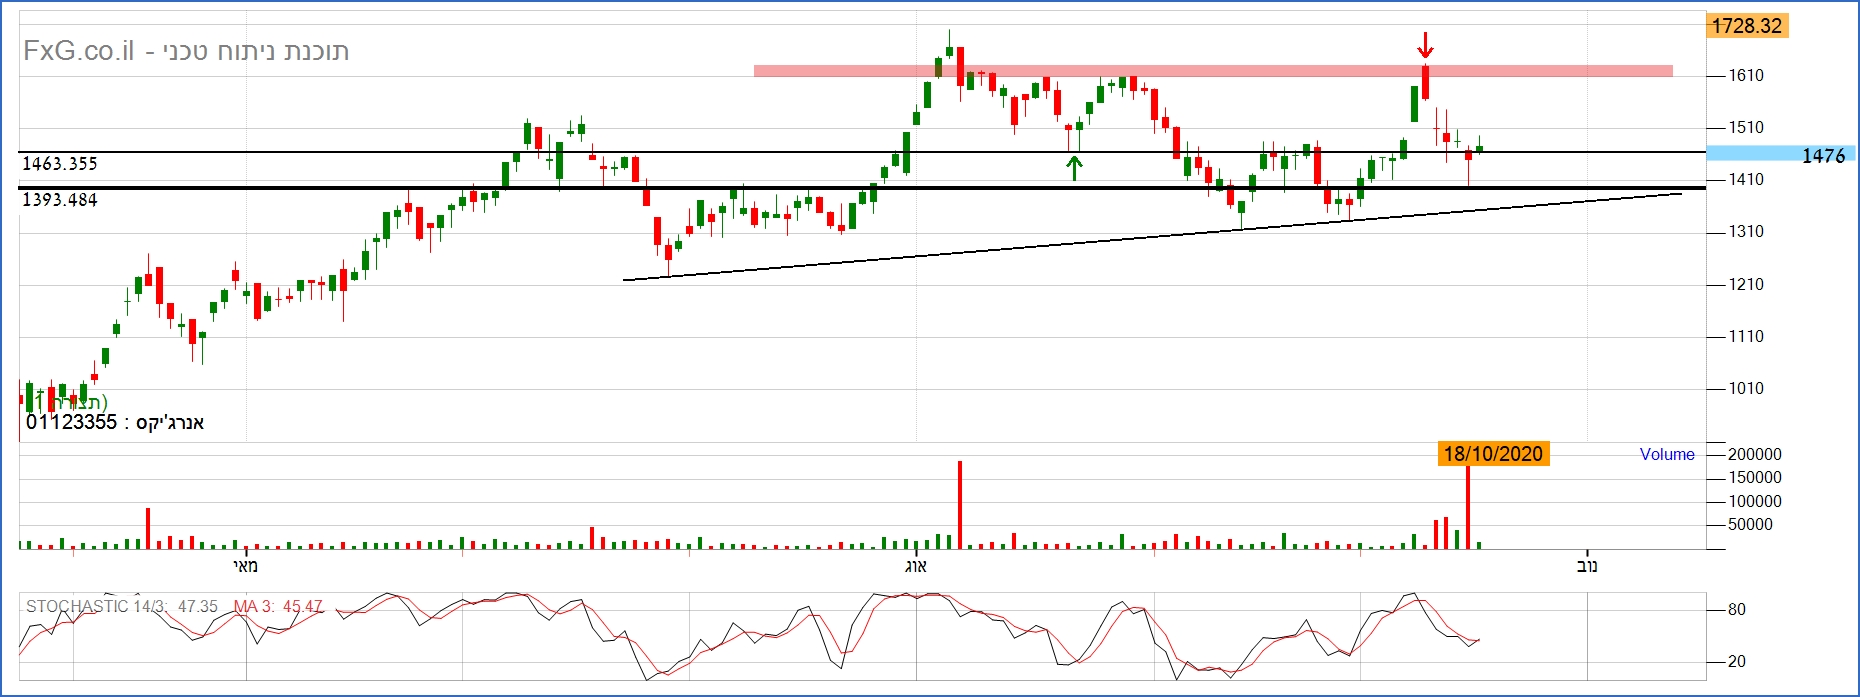Click the blue Volume panel label
Viewport: 1860px width, 697px height.
click(1667, 454)
